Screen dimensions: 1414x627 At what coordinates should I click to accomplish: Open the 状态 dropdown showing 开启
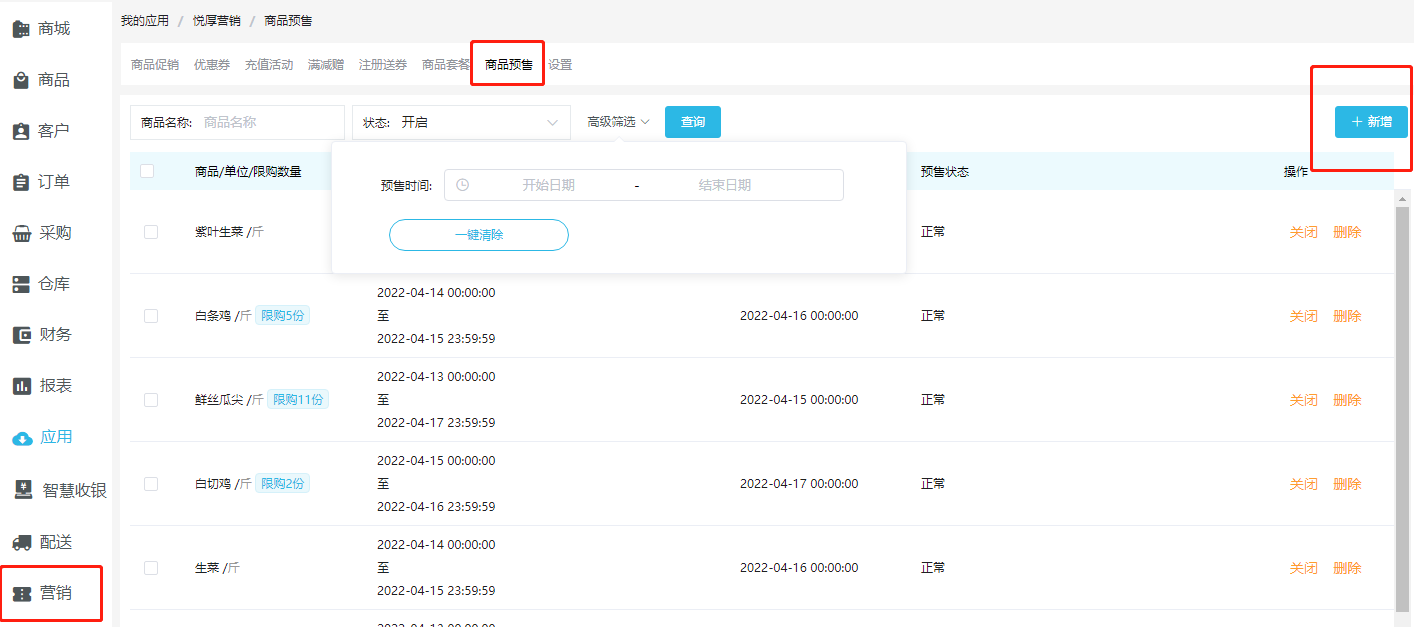click(x=461, y=122)
